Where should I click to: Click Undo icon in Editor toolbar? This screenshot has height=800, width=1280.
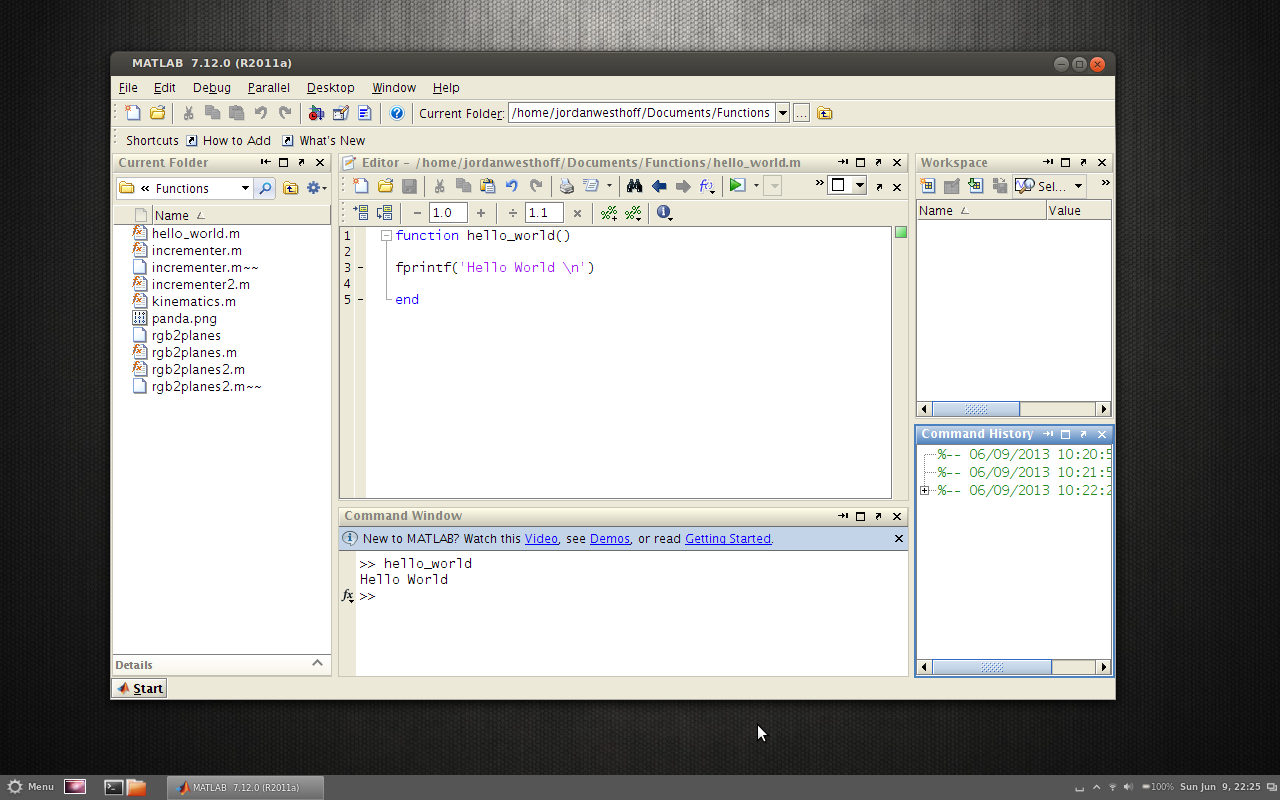(x=512, y=186)
